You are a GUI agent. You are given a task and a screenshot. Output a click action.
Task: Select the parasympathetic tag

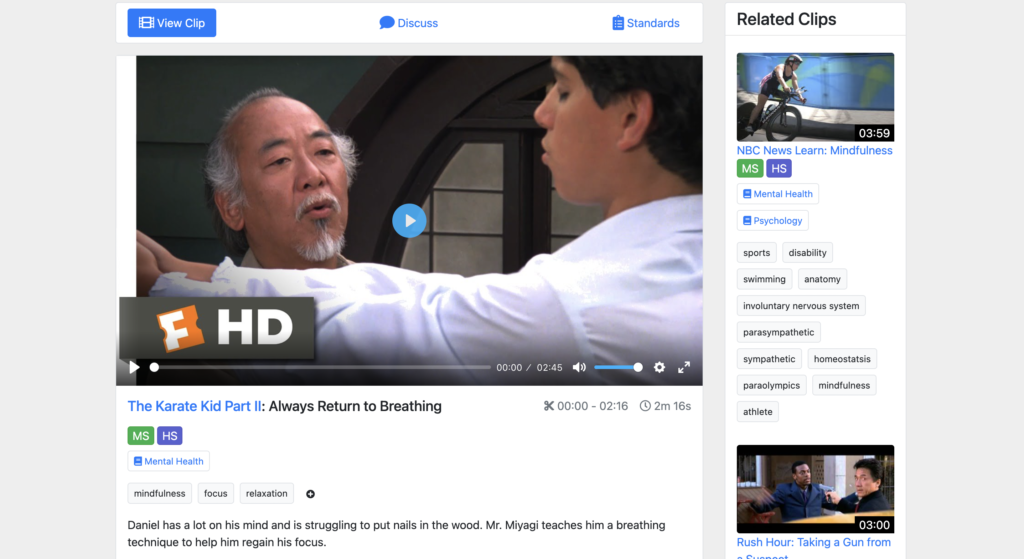point(778,332)
